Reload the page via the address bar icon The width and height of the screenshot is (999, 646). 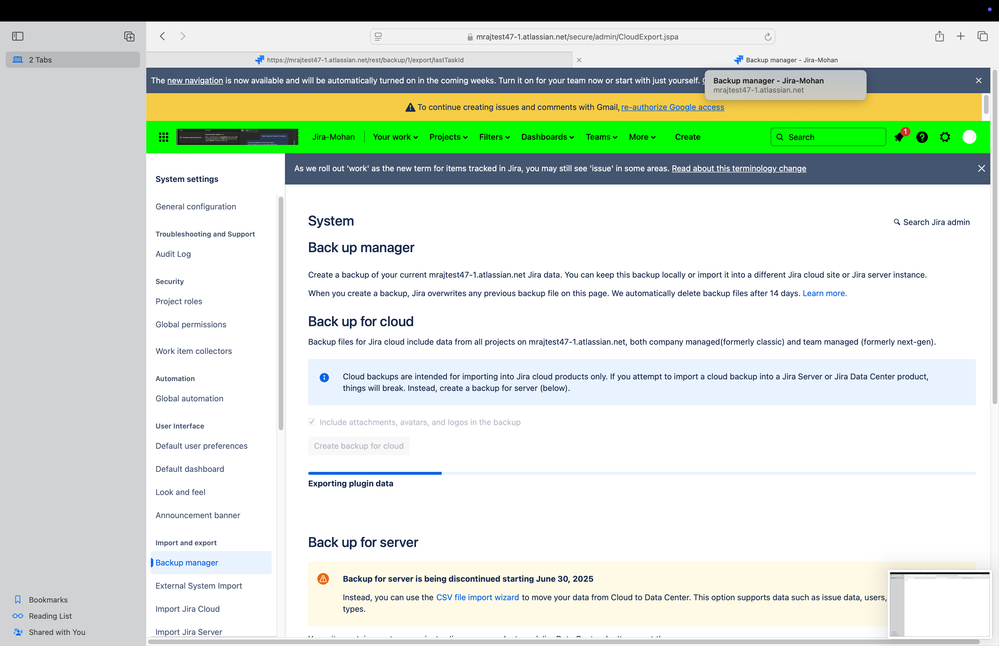767,36
